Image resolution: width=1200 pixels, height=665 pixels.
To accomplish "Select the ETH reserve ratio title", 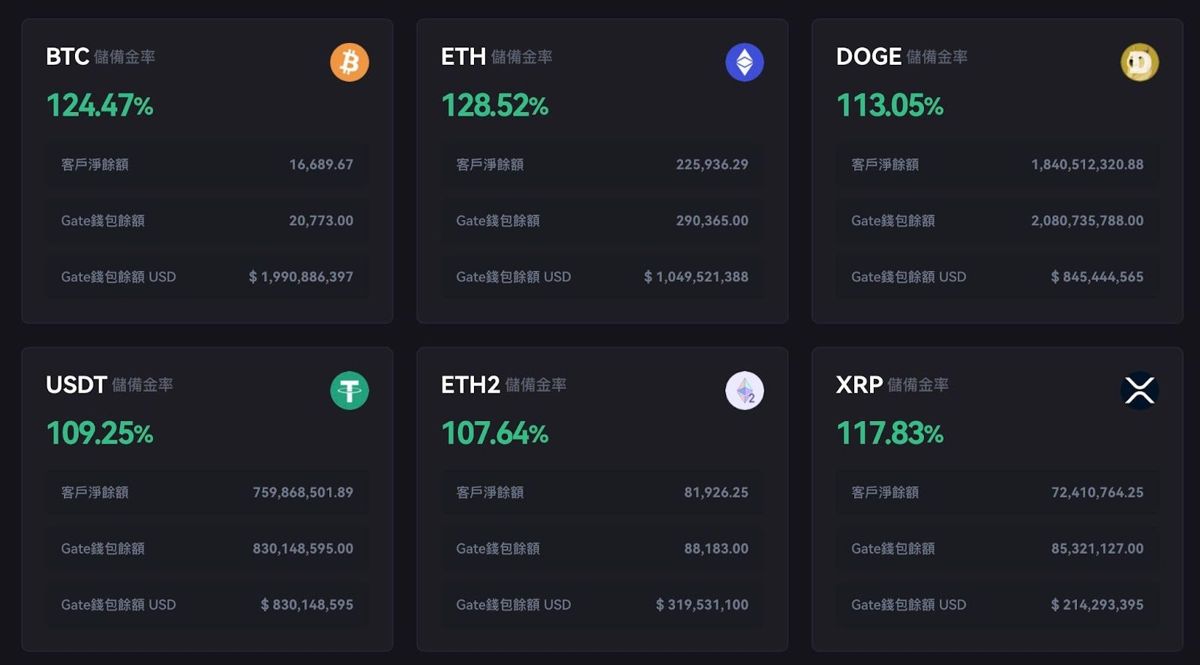I will tap(496, 57).
